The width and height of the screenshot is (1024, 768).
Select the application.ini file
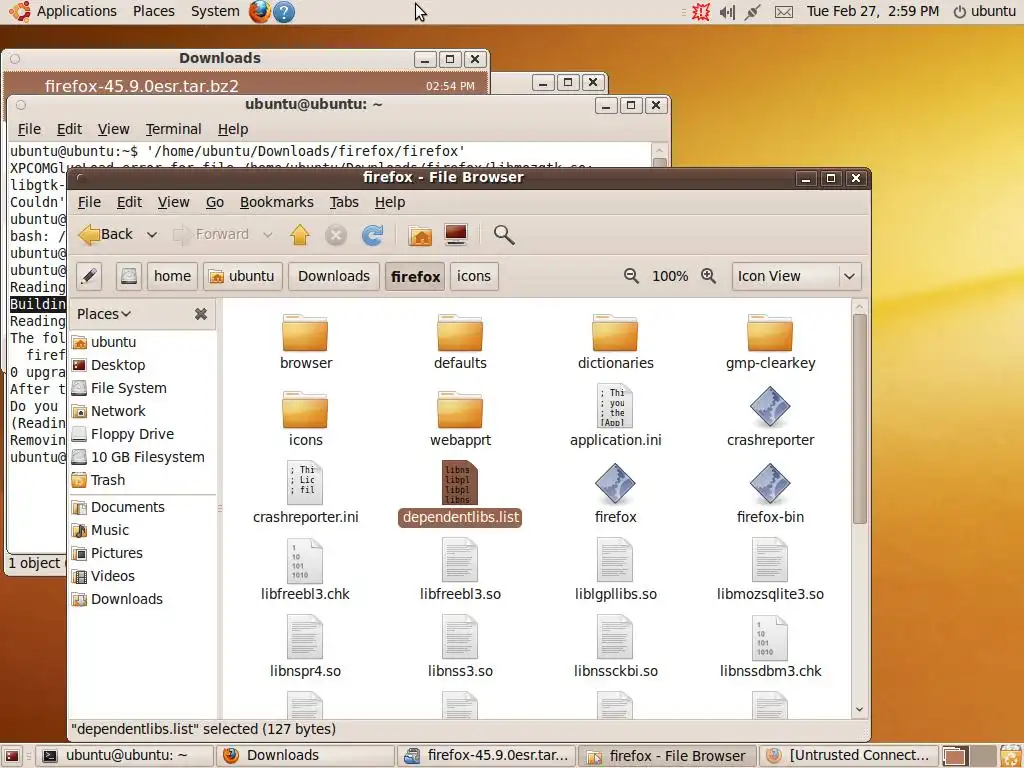(x=615, y=416)
